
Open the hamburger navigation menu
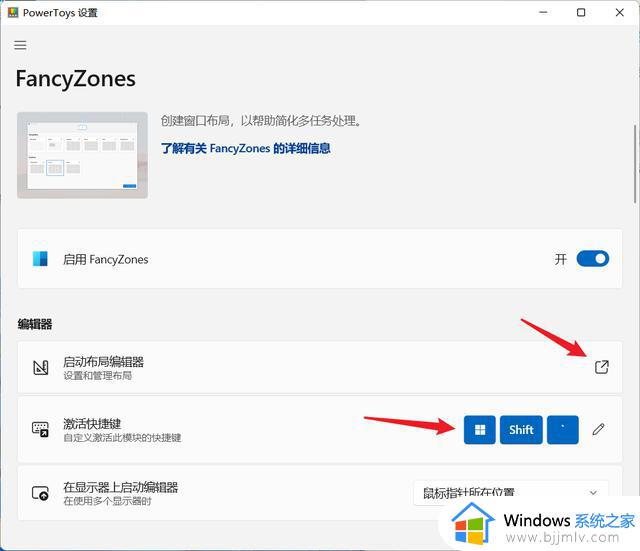20,45
